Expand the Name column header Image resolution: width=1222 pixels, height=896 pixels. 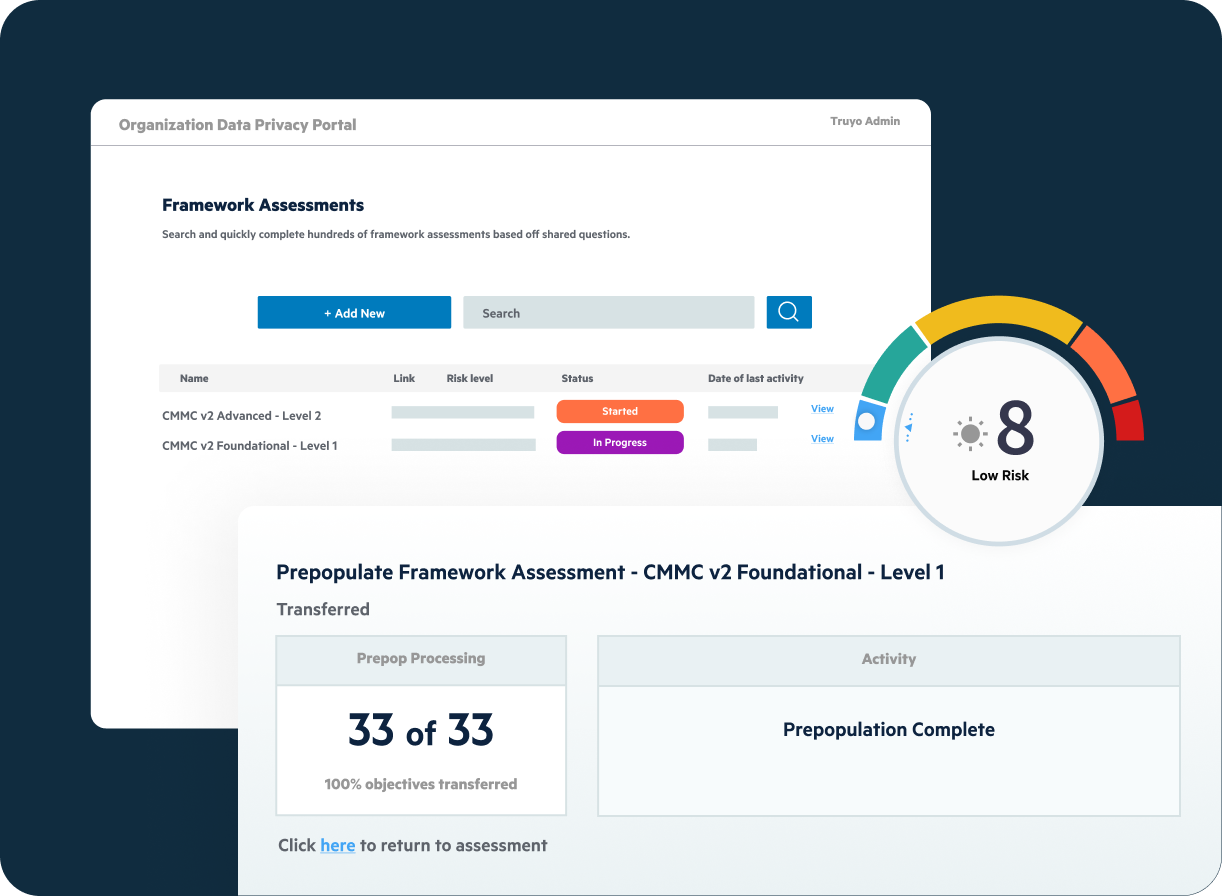[194, 378]
